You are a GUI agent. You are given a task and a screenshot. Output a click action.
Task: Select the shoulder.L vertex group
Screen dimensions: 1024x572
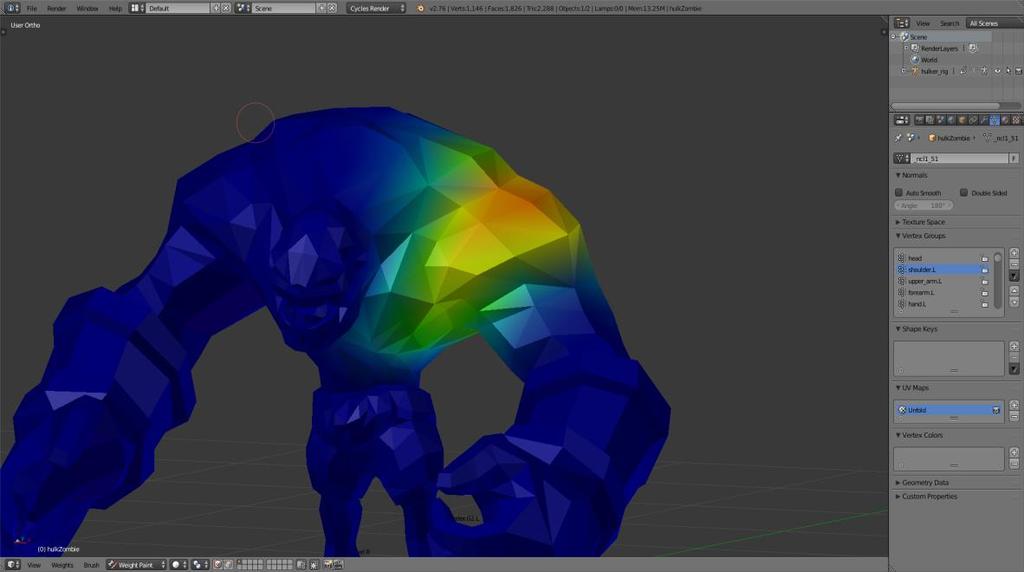944,270
